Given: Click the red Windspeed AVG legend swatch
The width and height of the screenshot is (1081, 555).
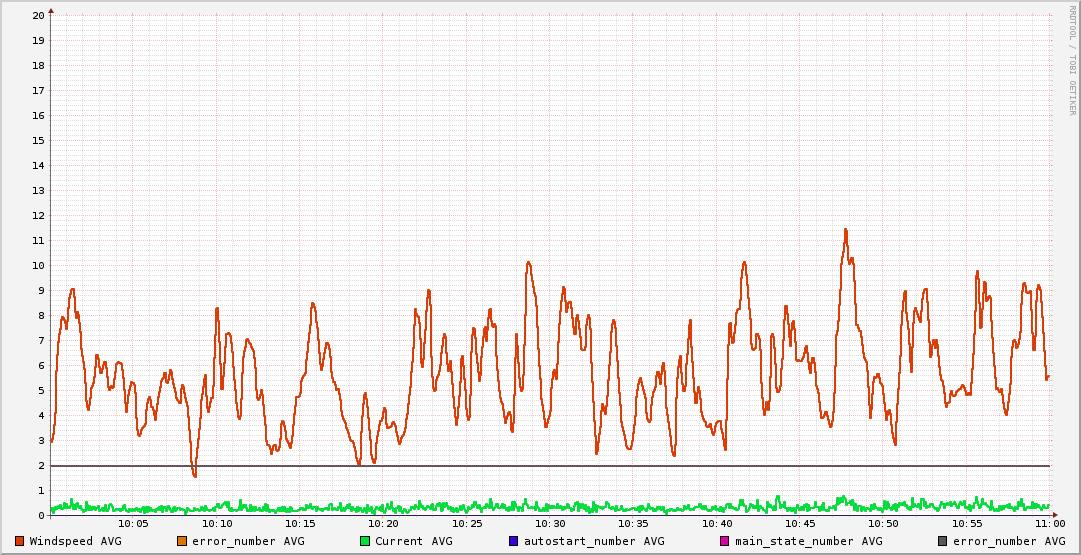Looking at the screenshot, I should 20,541.
